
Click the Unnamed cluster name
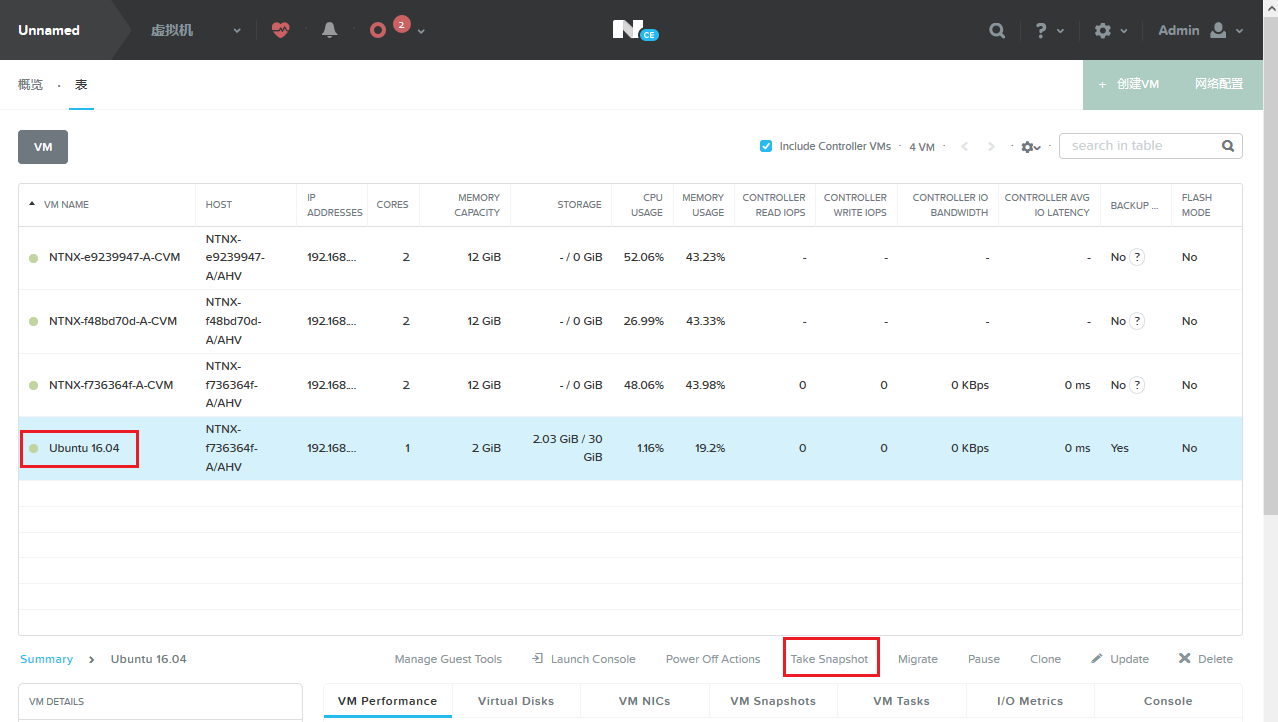coord(49,30)
